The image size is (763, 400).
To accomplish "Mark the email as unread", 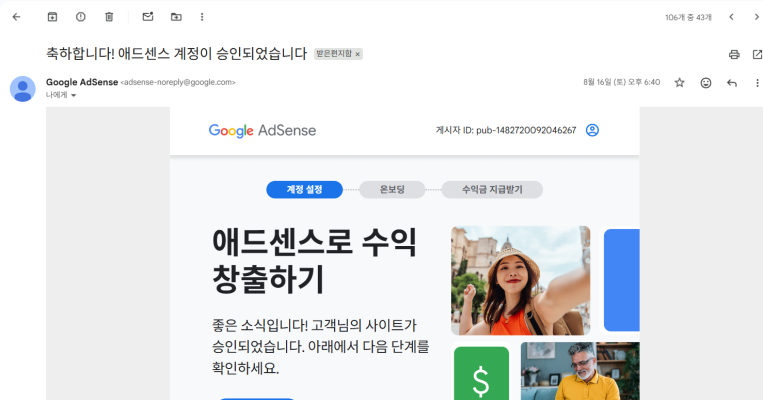I will click(148, 17).
